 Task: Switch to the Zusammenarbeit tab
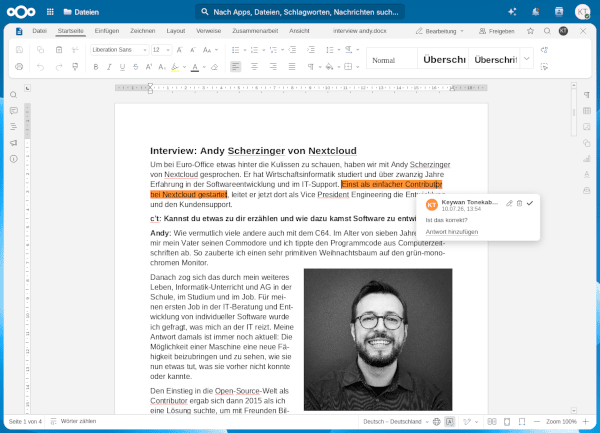pyautogui.click(x=255, y=31)
